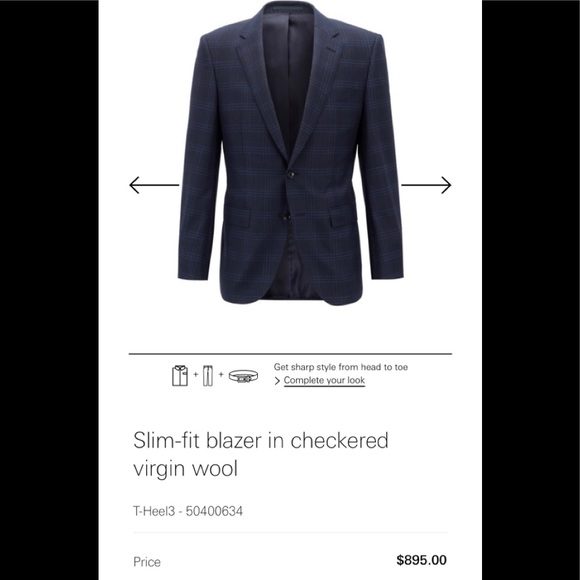The height and width of the screenshot is (580, 580).
Task: Click plus sign between shirt and trousers
Action: coord(196,374)
